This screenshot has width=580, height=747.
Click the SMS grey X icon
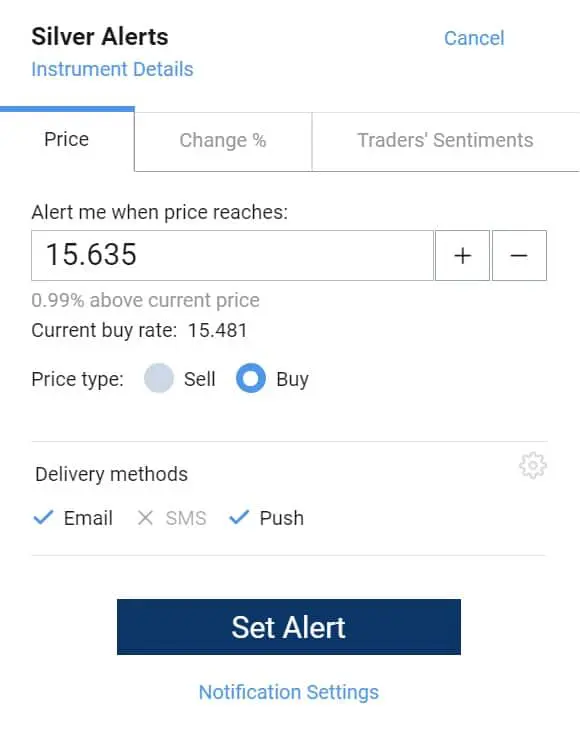(x=145, y=518)
